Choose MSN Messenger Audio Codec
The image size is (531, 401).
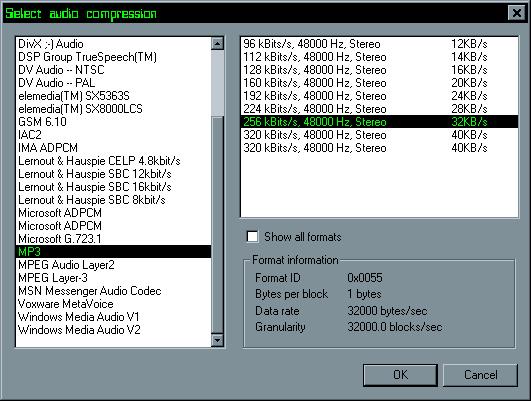113,291
